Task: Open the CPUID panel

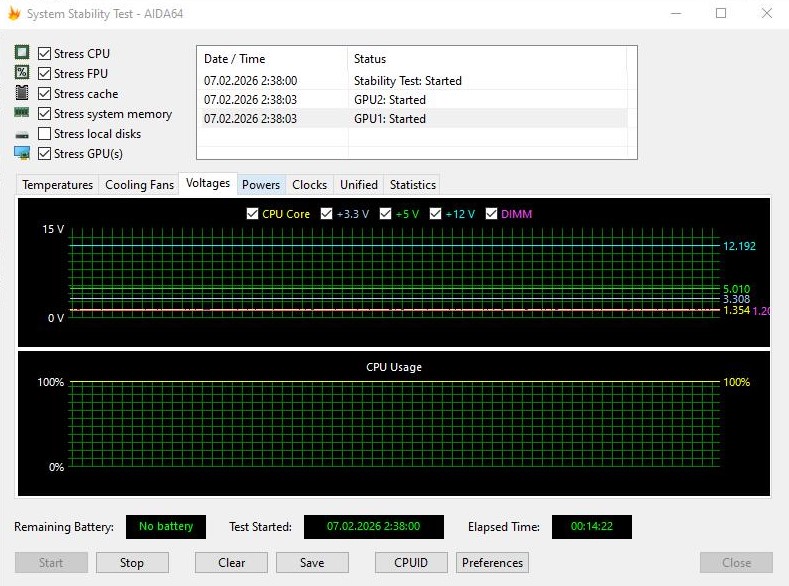Action: coord(411,562)
